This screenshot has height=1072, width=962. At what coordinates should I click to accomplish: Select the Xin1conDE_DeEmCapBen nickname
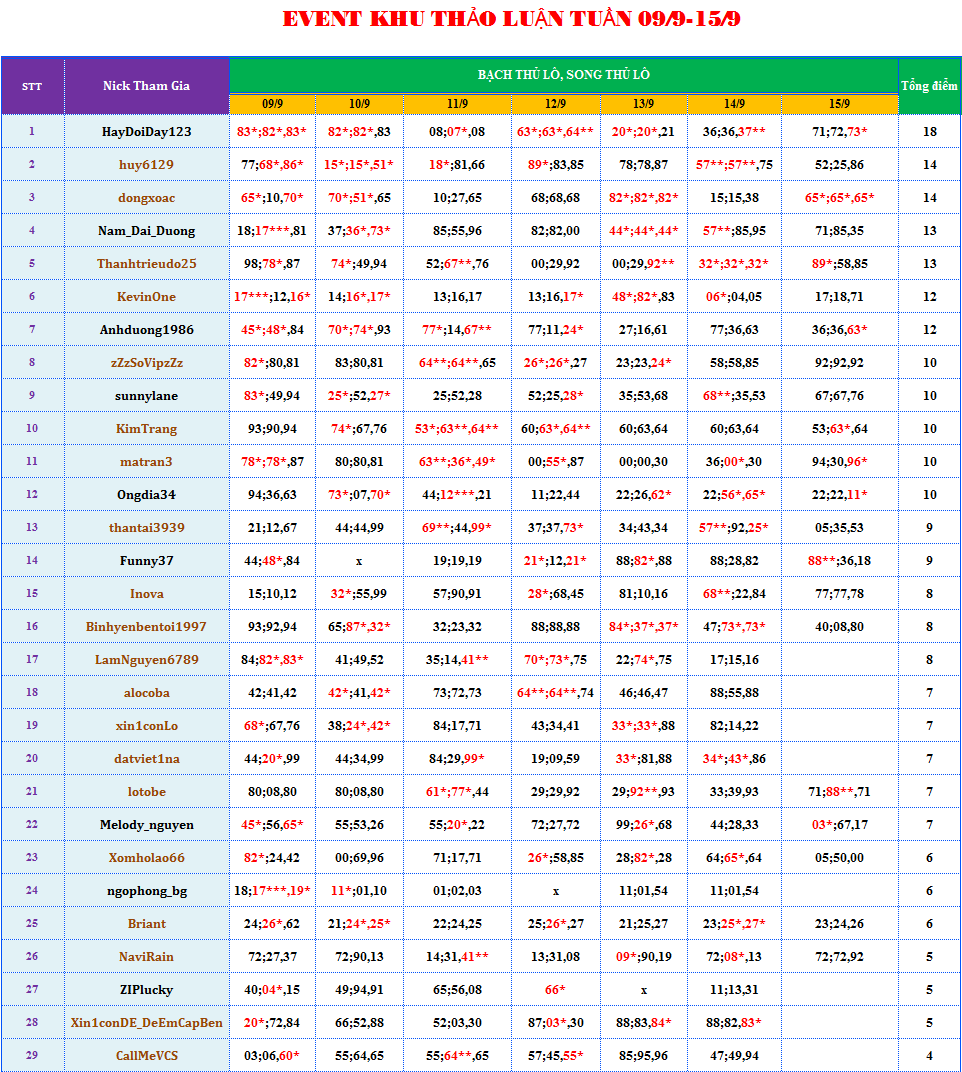pyautogui.click(x=146, y=1023)
